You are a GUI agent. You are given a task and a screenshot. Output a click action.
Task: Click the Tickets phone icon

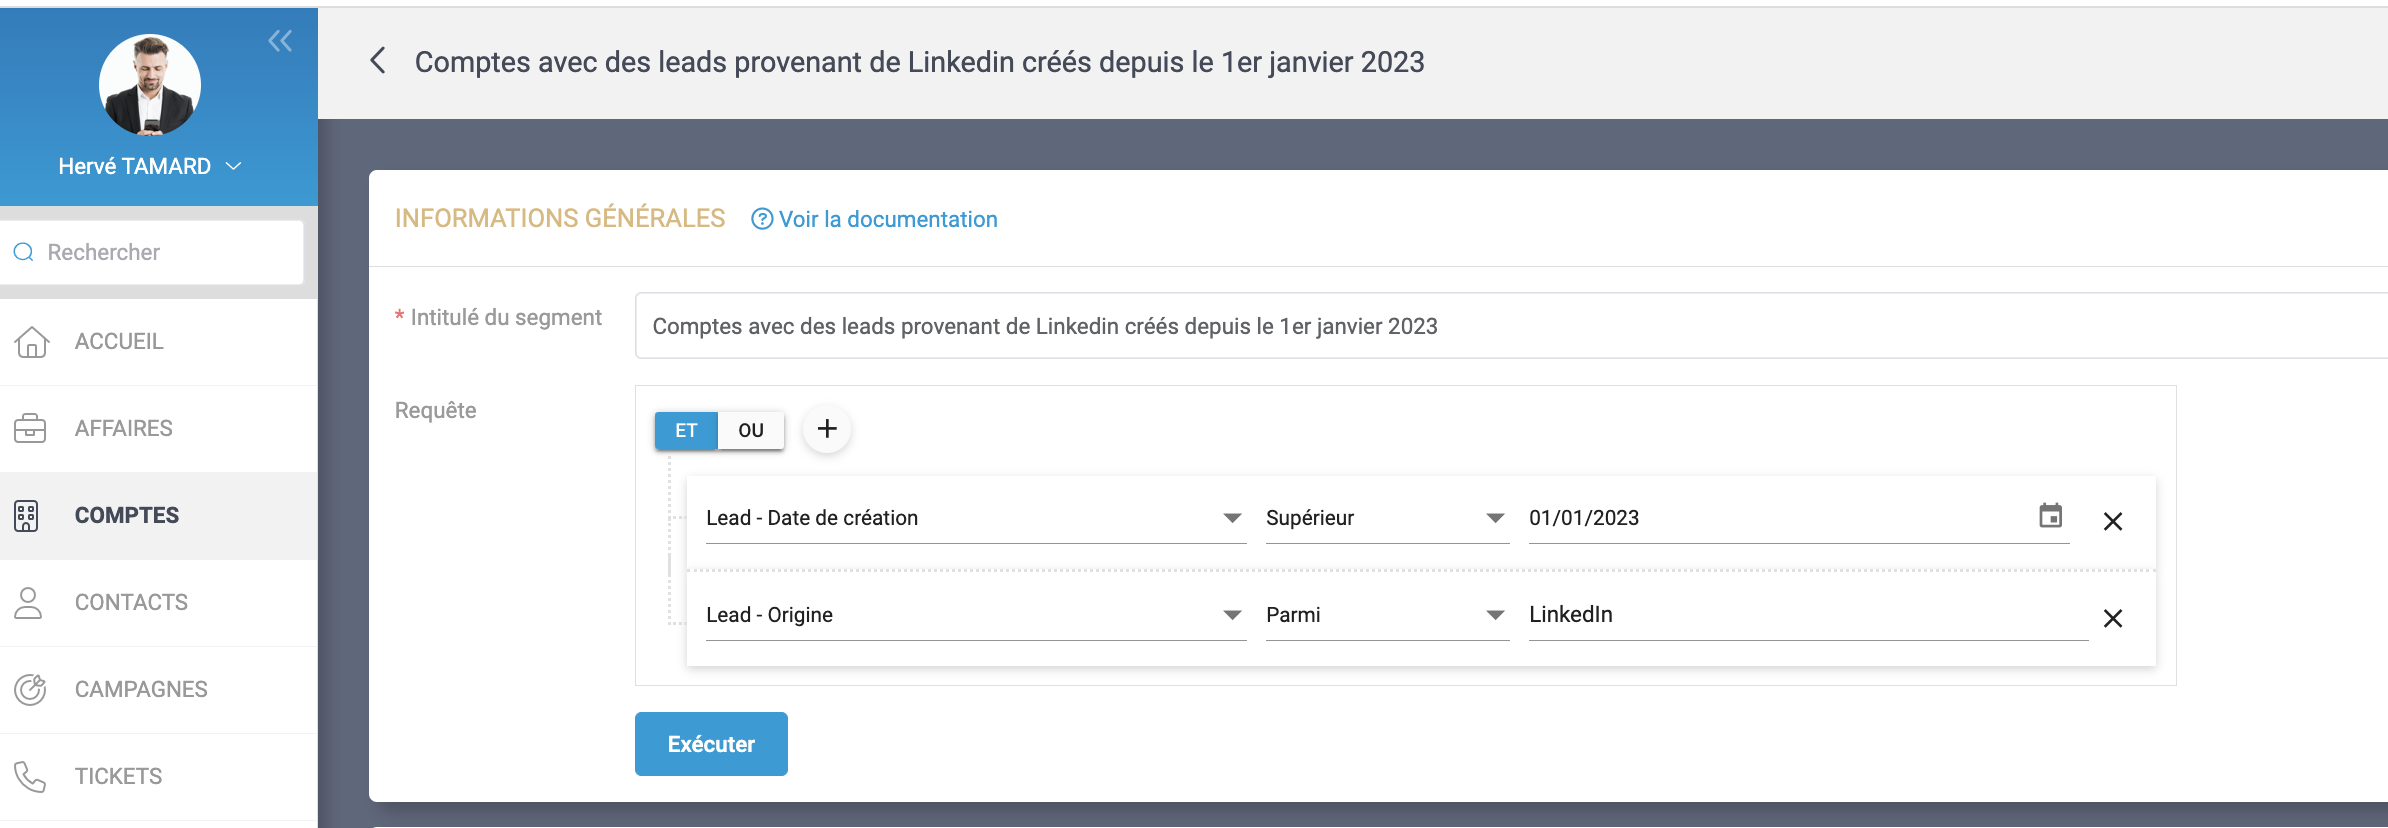point(31,776)
